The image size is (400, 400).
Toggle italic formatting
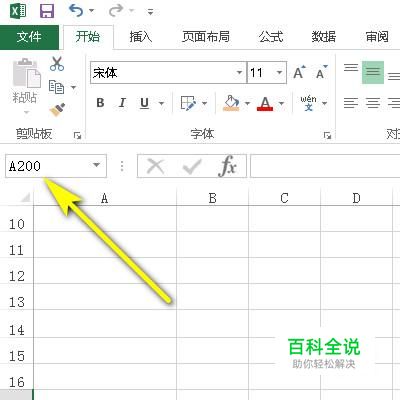coord(122,103)
